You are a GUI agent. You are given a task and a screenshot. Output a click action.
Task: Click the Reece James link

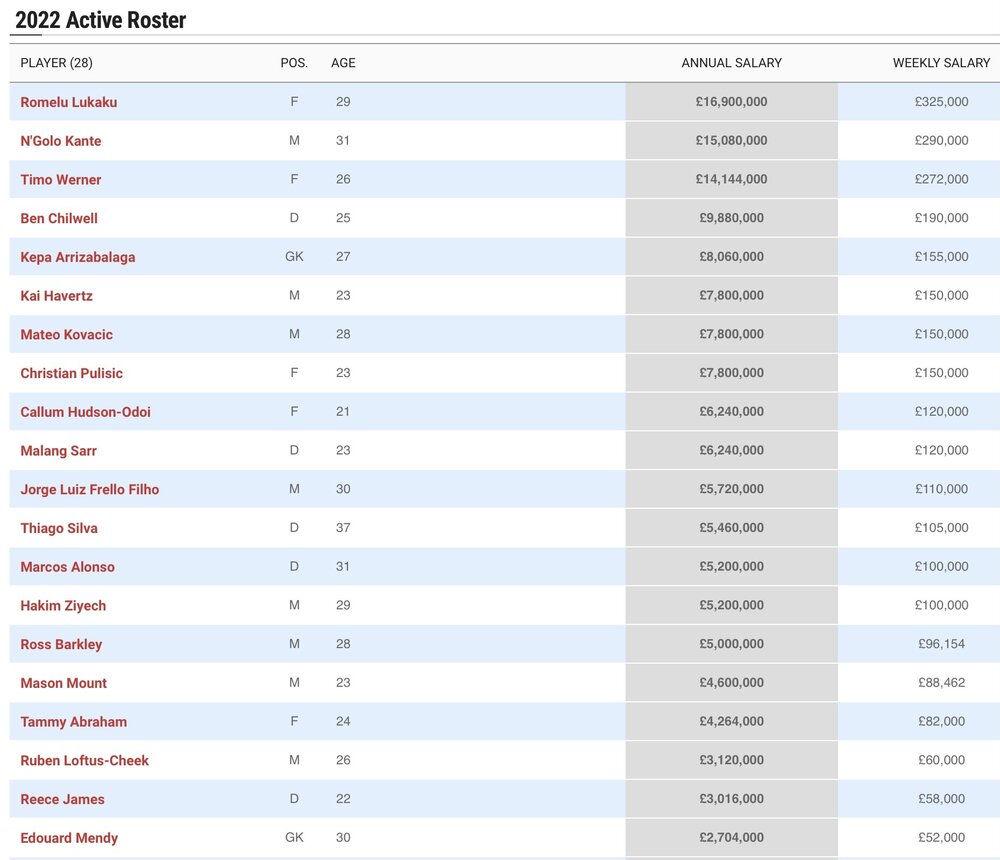[62, 799]
